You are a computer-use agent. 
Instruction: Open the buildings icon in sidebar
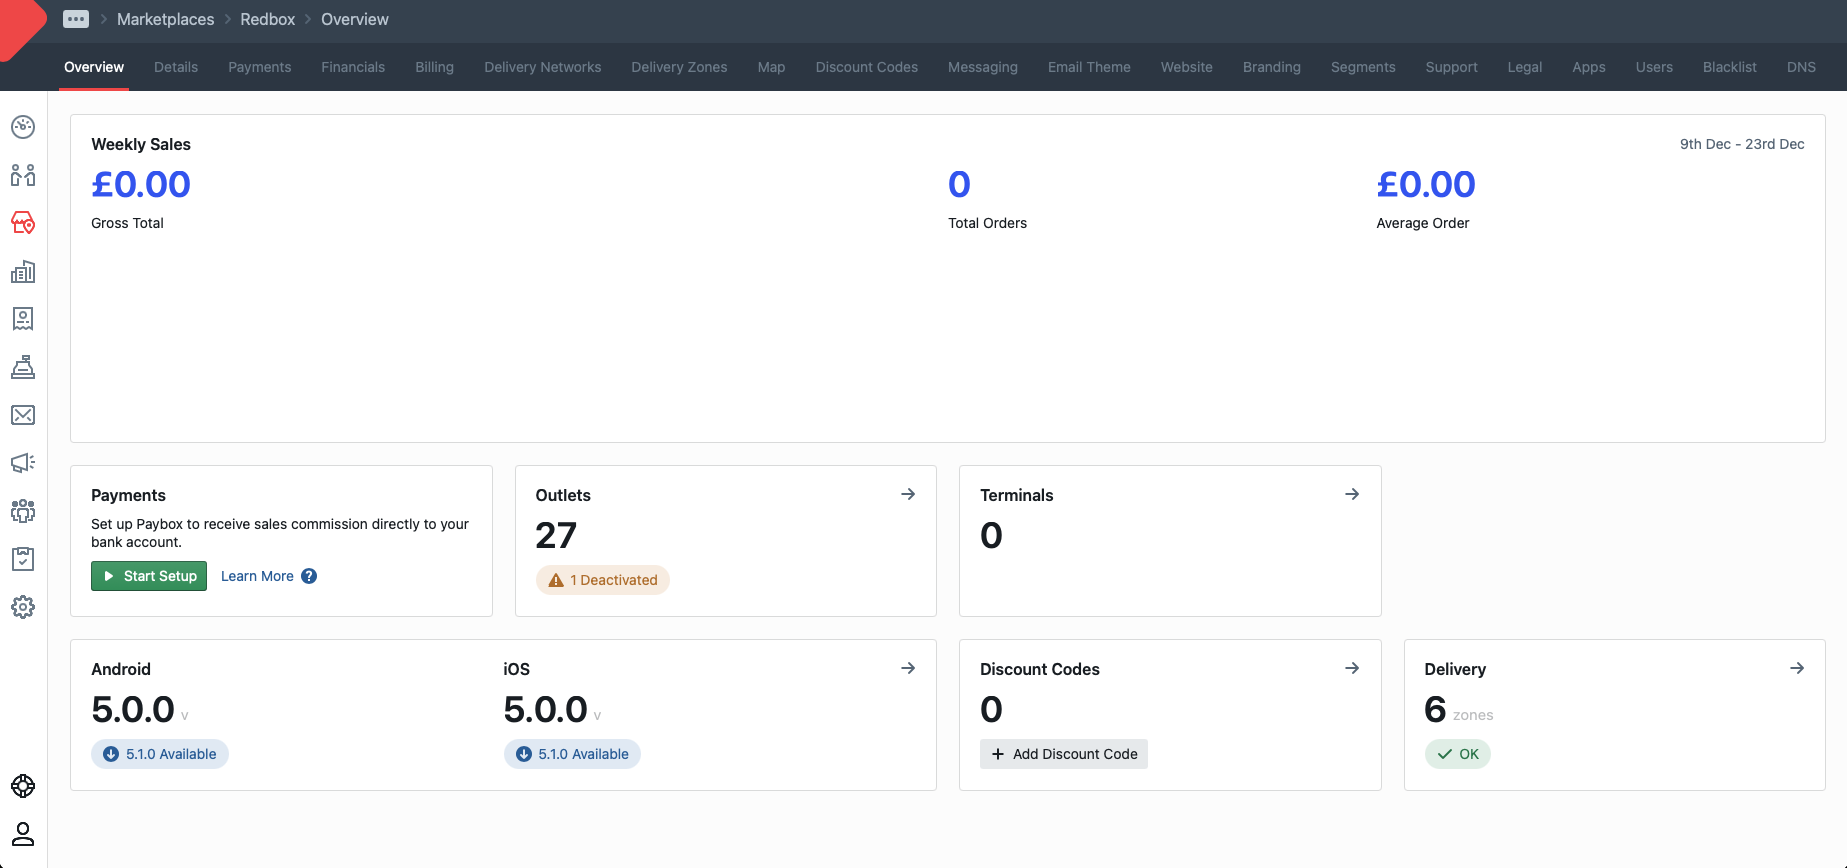pos(23,271)
